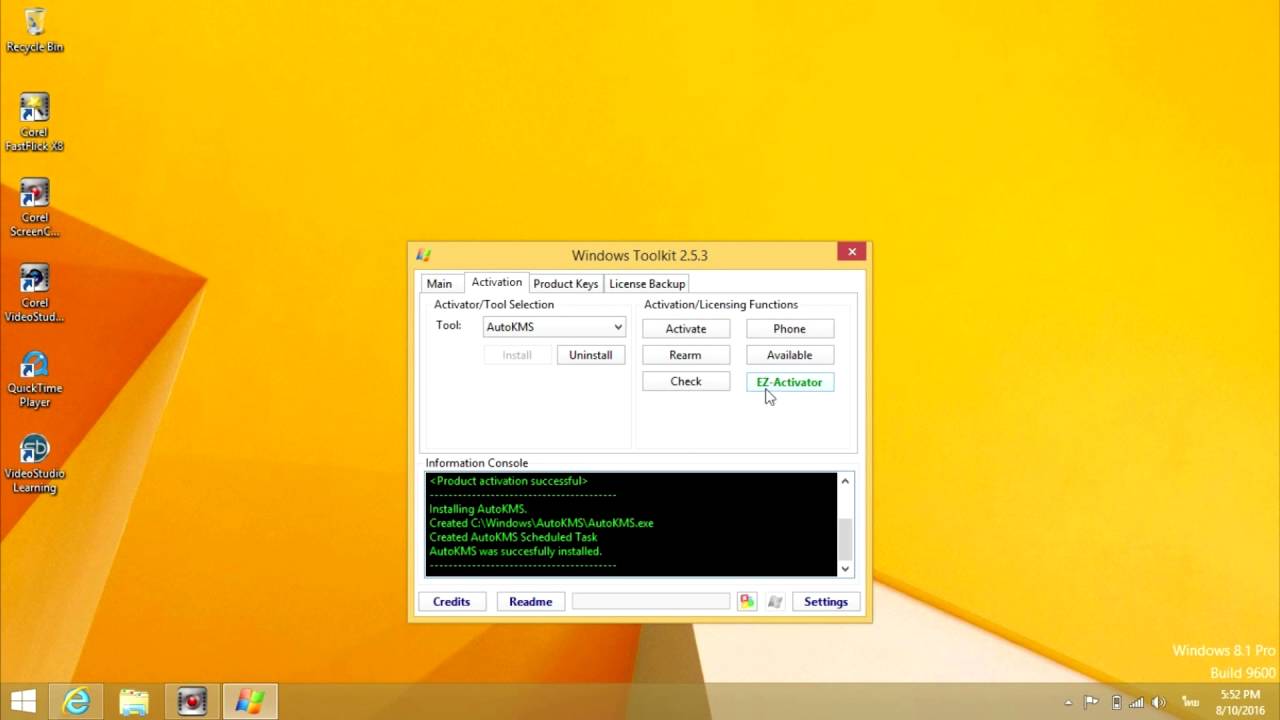
Task: Click the Available button
Action: click(x=789, y=355)
